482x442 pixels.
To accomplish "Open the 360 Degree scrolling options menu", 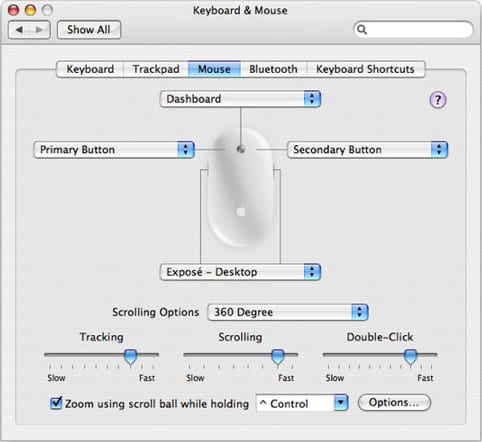I will tap(288, 312).
